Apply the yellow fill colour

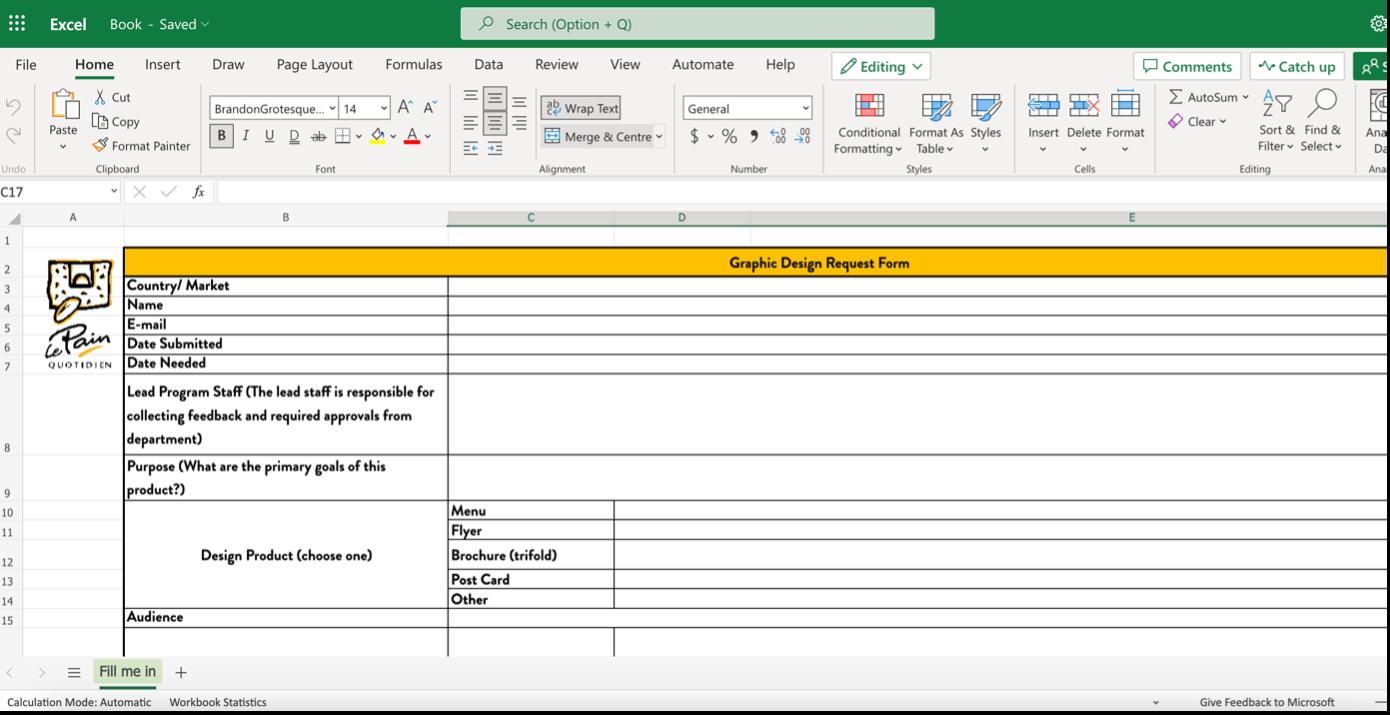[x=378, y=136]
